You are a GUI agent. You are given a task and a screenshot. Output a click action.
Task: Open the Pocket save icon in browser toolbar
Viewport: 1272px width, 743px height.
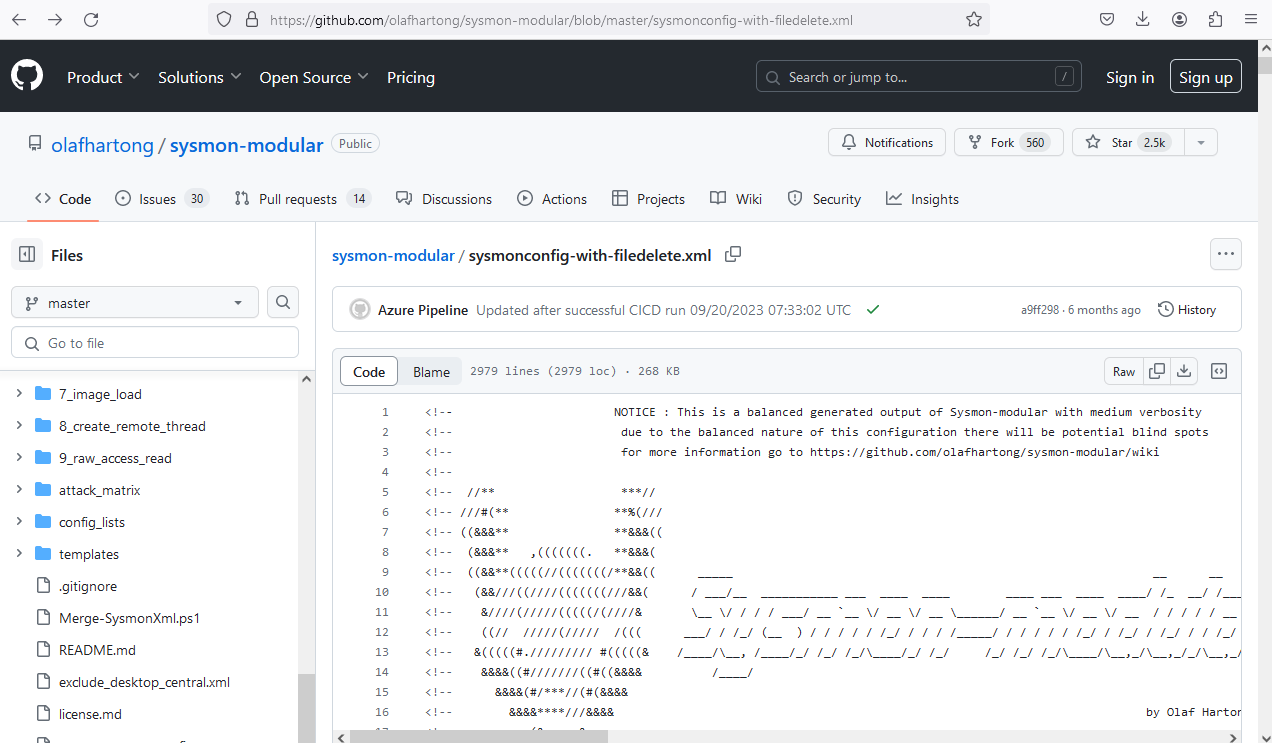tap(1107, 19)
